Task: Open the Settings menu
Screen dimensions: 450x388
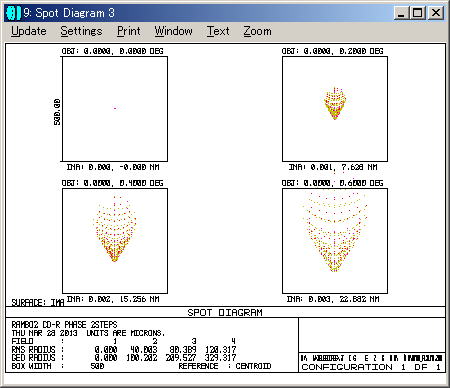Action: coord(81,31)
